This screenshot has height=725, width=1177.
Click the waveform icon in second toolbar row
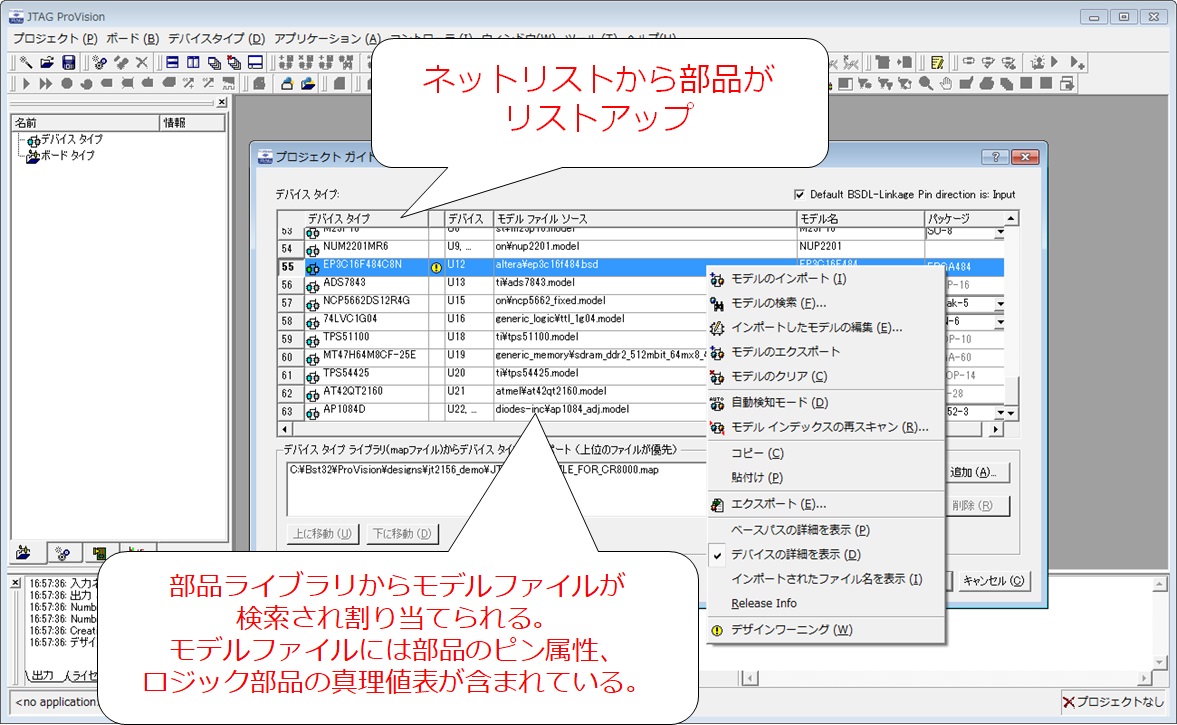(x=228, y=83)
